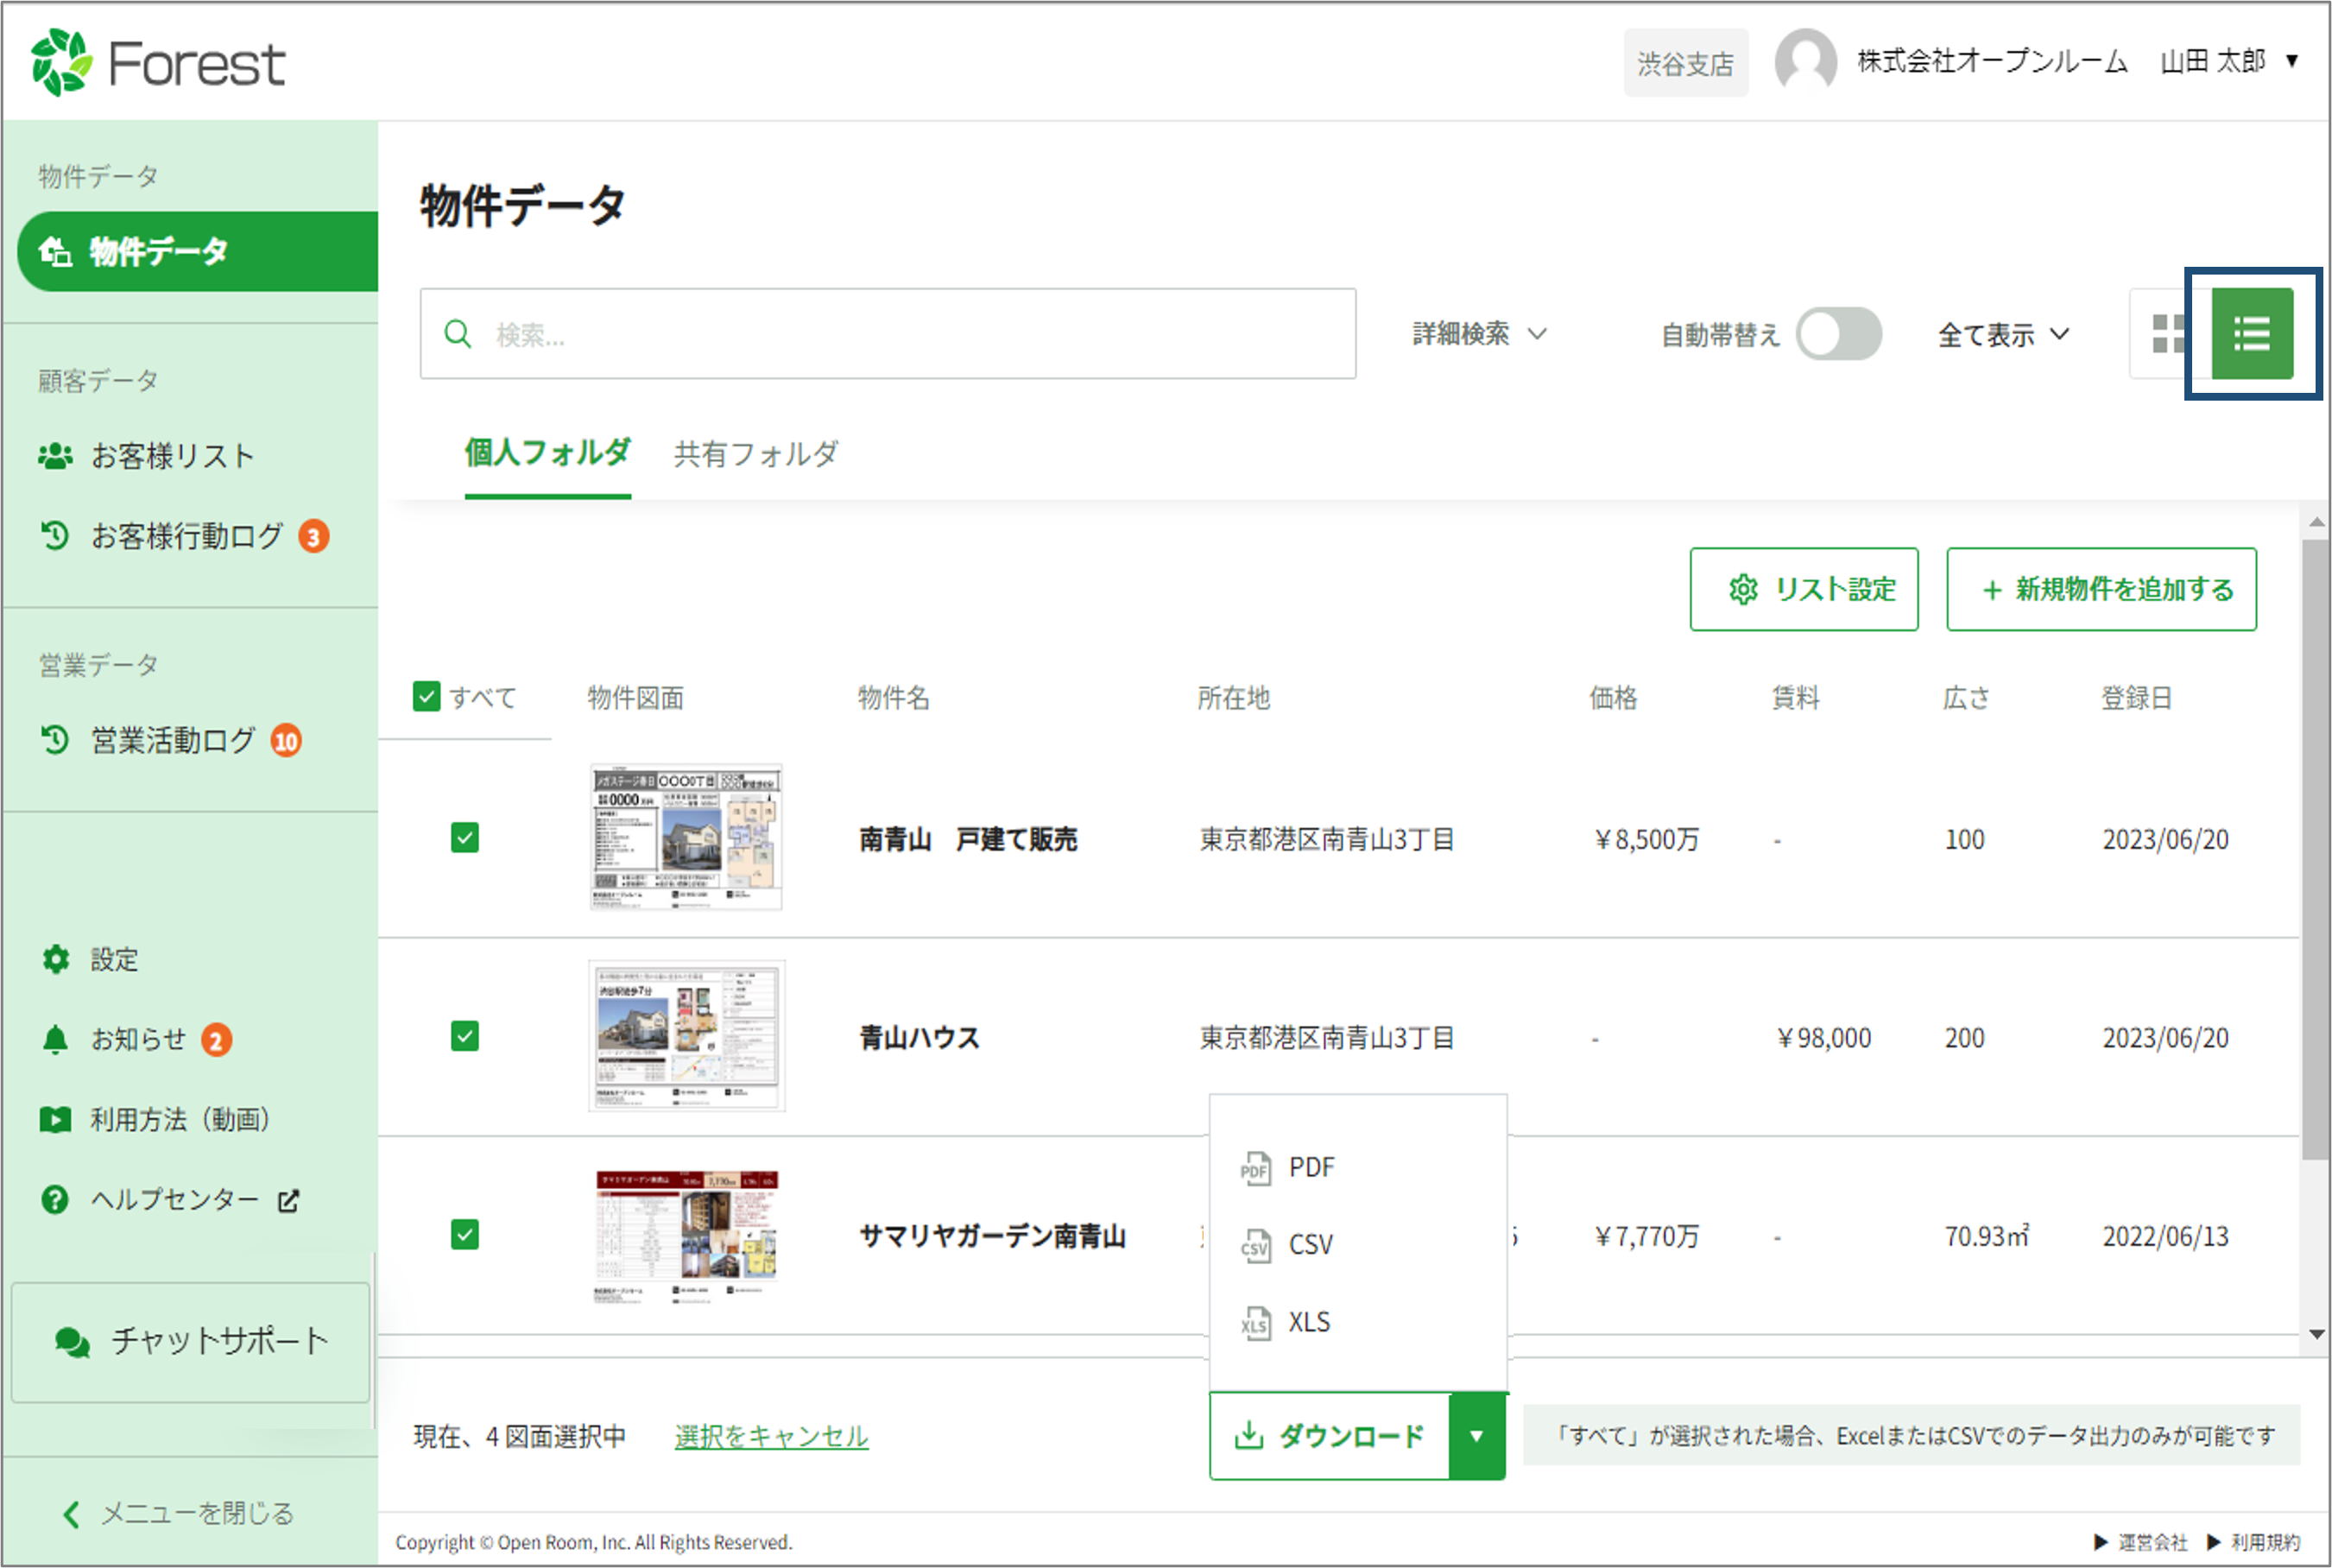Switch to grid view icon
Viewport: 2332px width, 1568px height.
tap(2167, 334)
